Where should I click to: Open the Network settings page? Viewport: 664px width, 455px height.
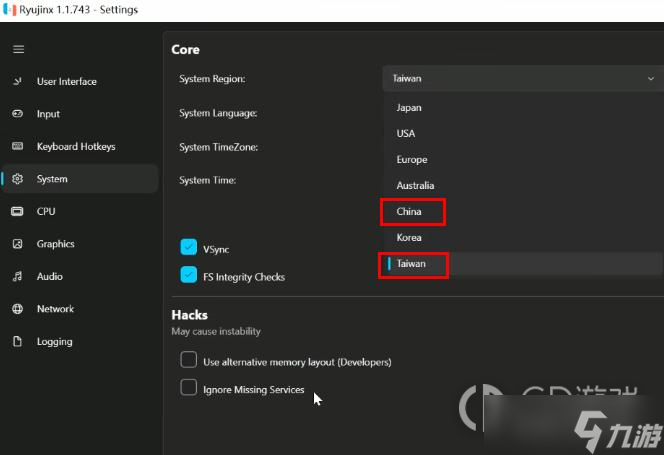(80, 309)
